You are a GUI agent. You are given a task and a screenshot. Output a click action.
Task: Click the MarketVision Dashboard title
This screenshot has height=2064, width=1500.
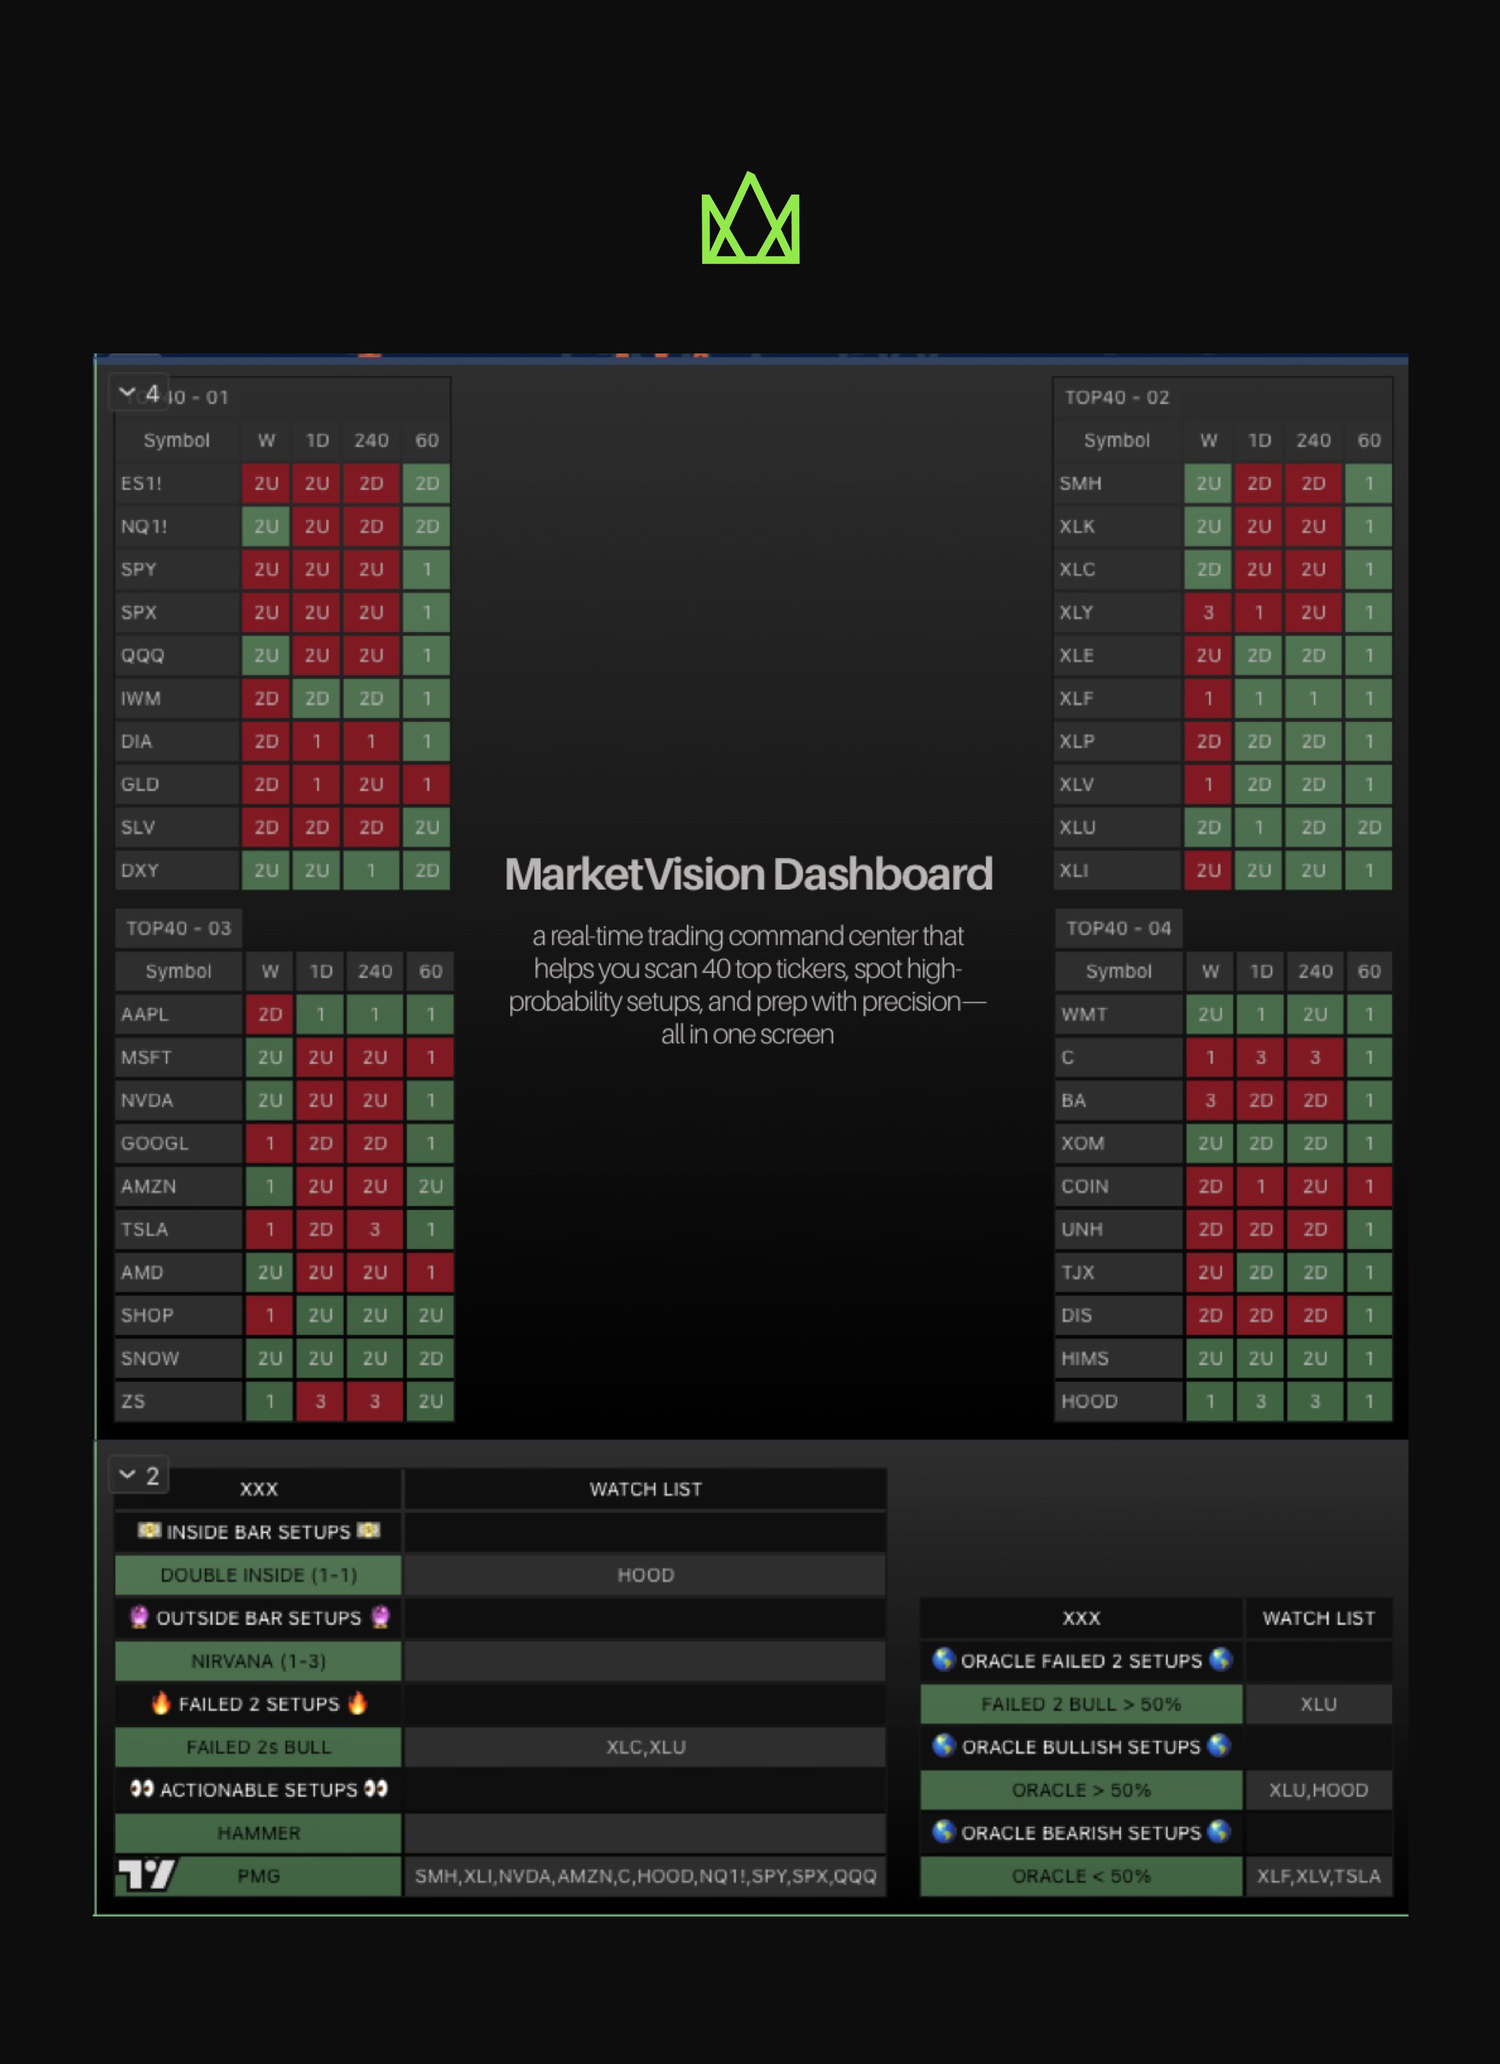point(748,874)
